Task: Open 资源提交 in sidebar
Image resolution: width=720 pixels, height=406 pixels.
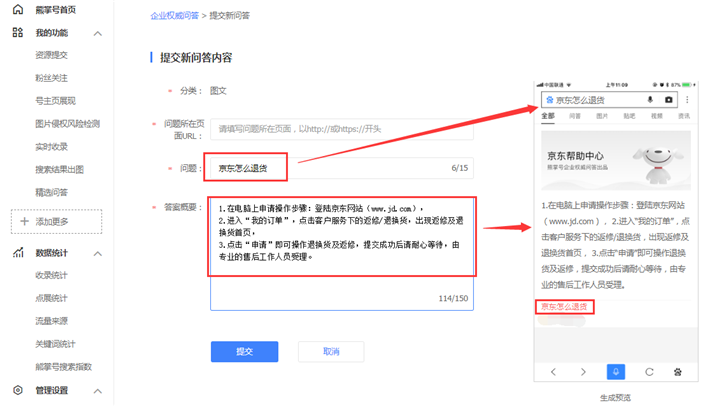Action: tap(51, 55)
